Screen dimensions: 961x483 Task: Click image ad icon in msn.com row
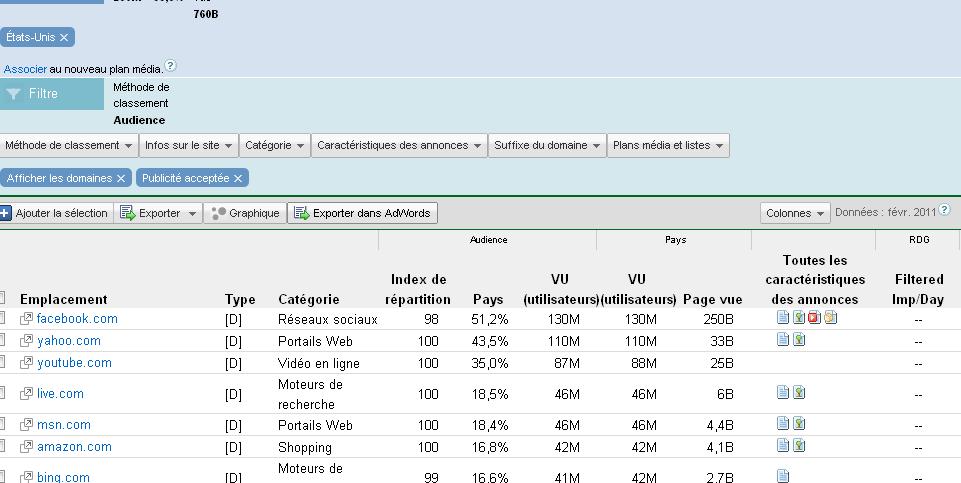tap(799, 422)
